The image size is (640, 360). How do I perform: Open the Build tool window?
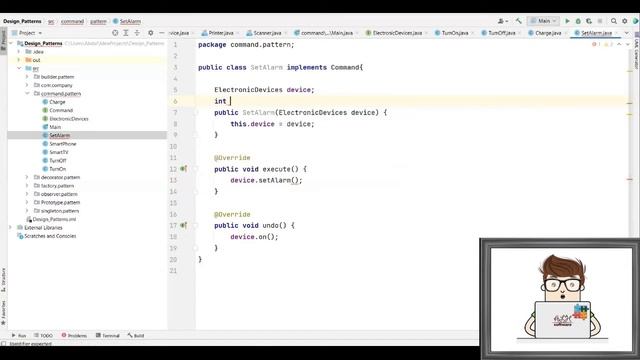pos(136,336)
